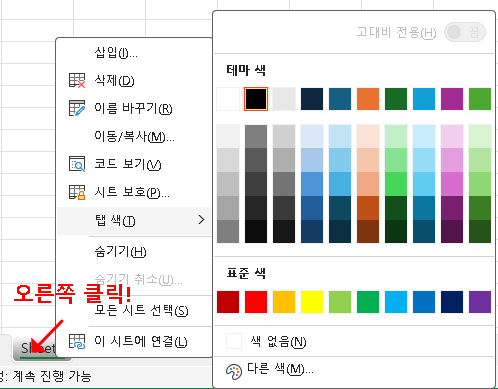Pick the dark navy standard color swatch
The height and width of the screenshot is (389, 498).
pyautogui.click(x=452, y=302)
